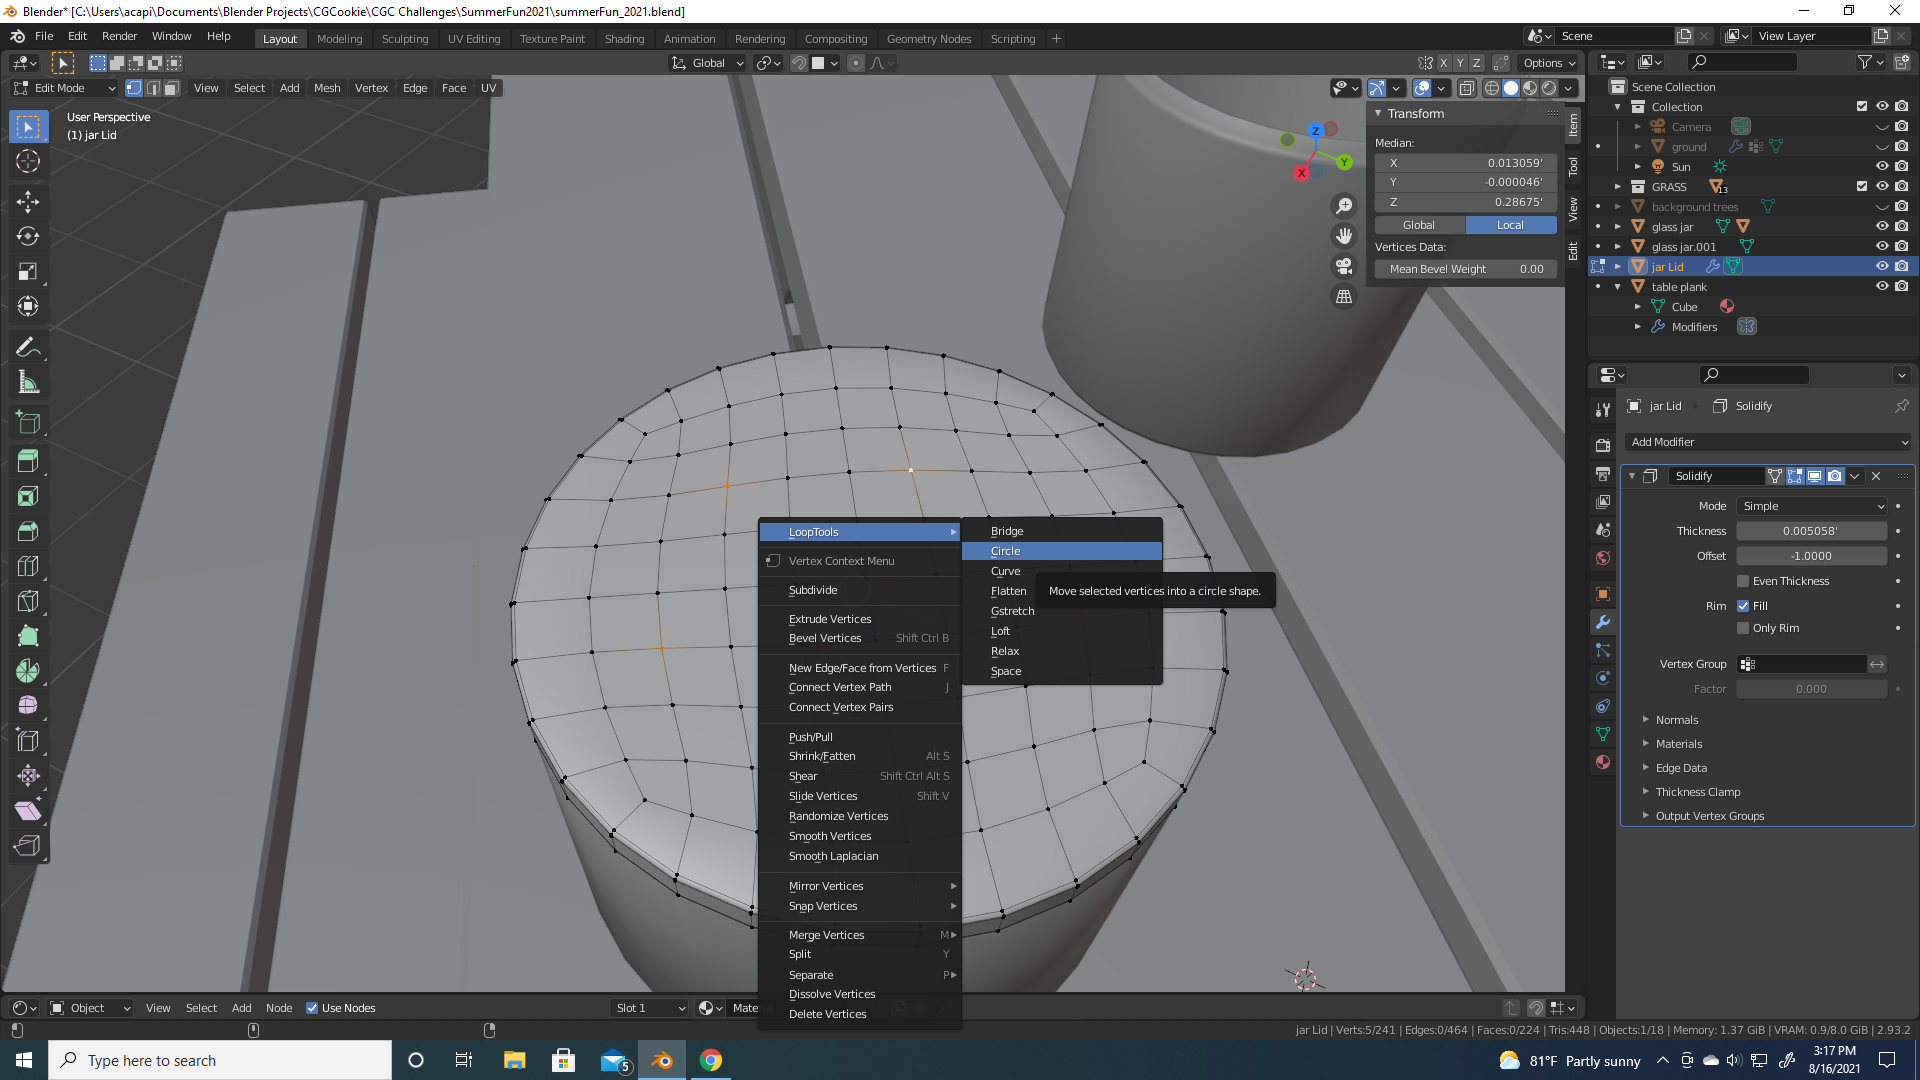Activate the Knife tool

(28, 601)
